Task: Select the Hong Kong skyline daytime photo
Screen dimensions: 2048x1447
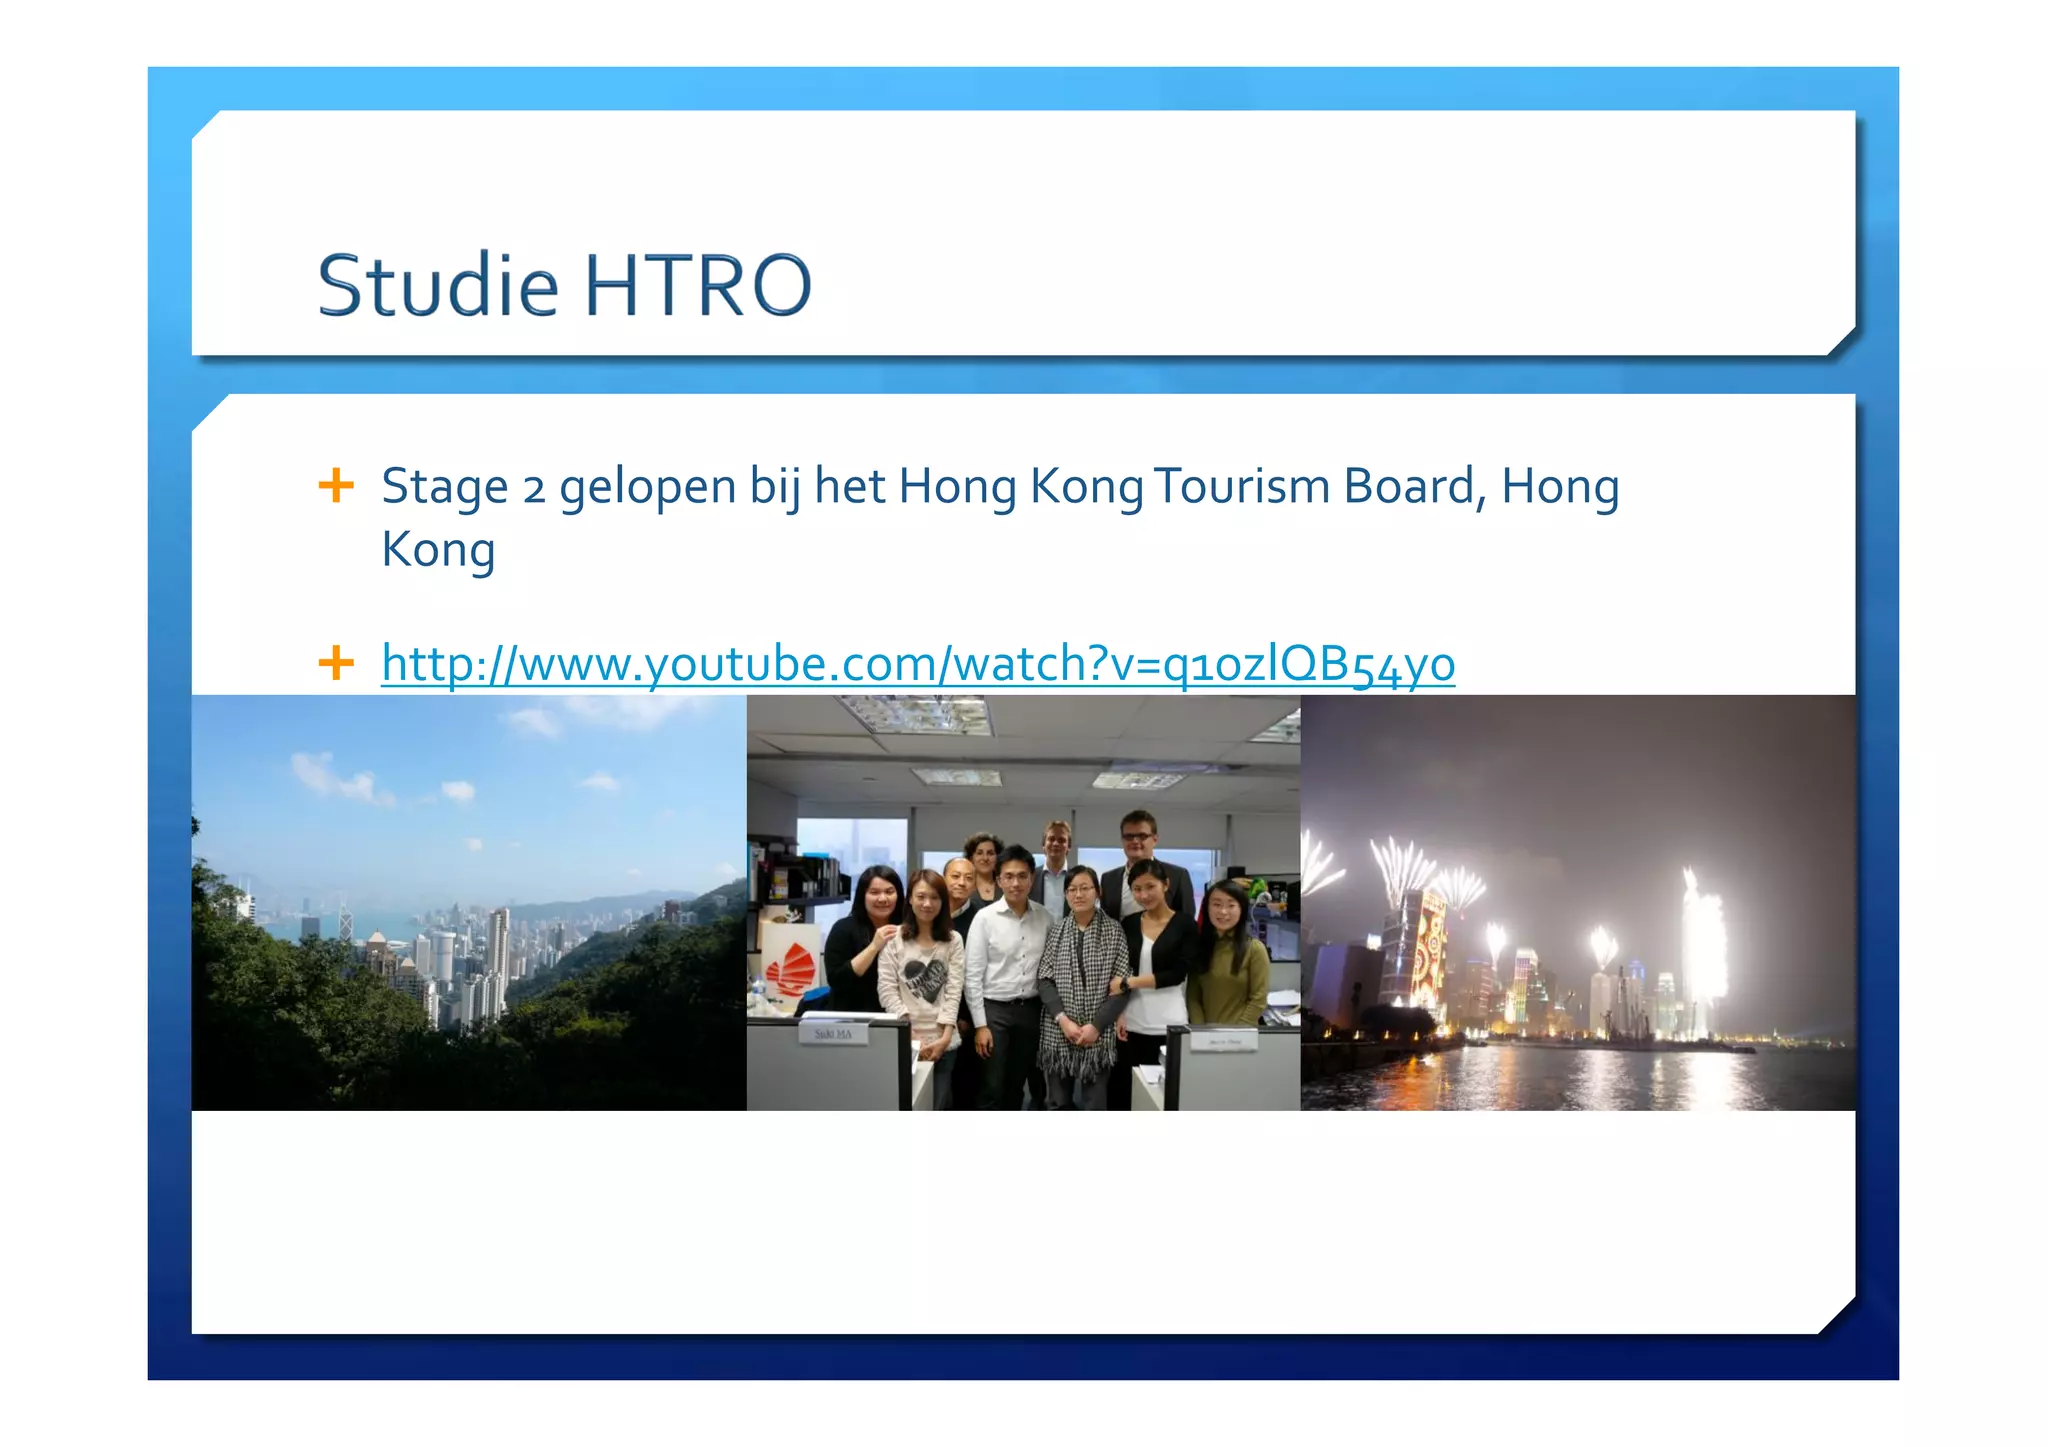Action: (x=468, y=902)
